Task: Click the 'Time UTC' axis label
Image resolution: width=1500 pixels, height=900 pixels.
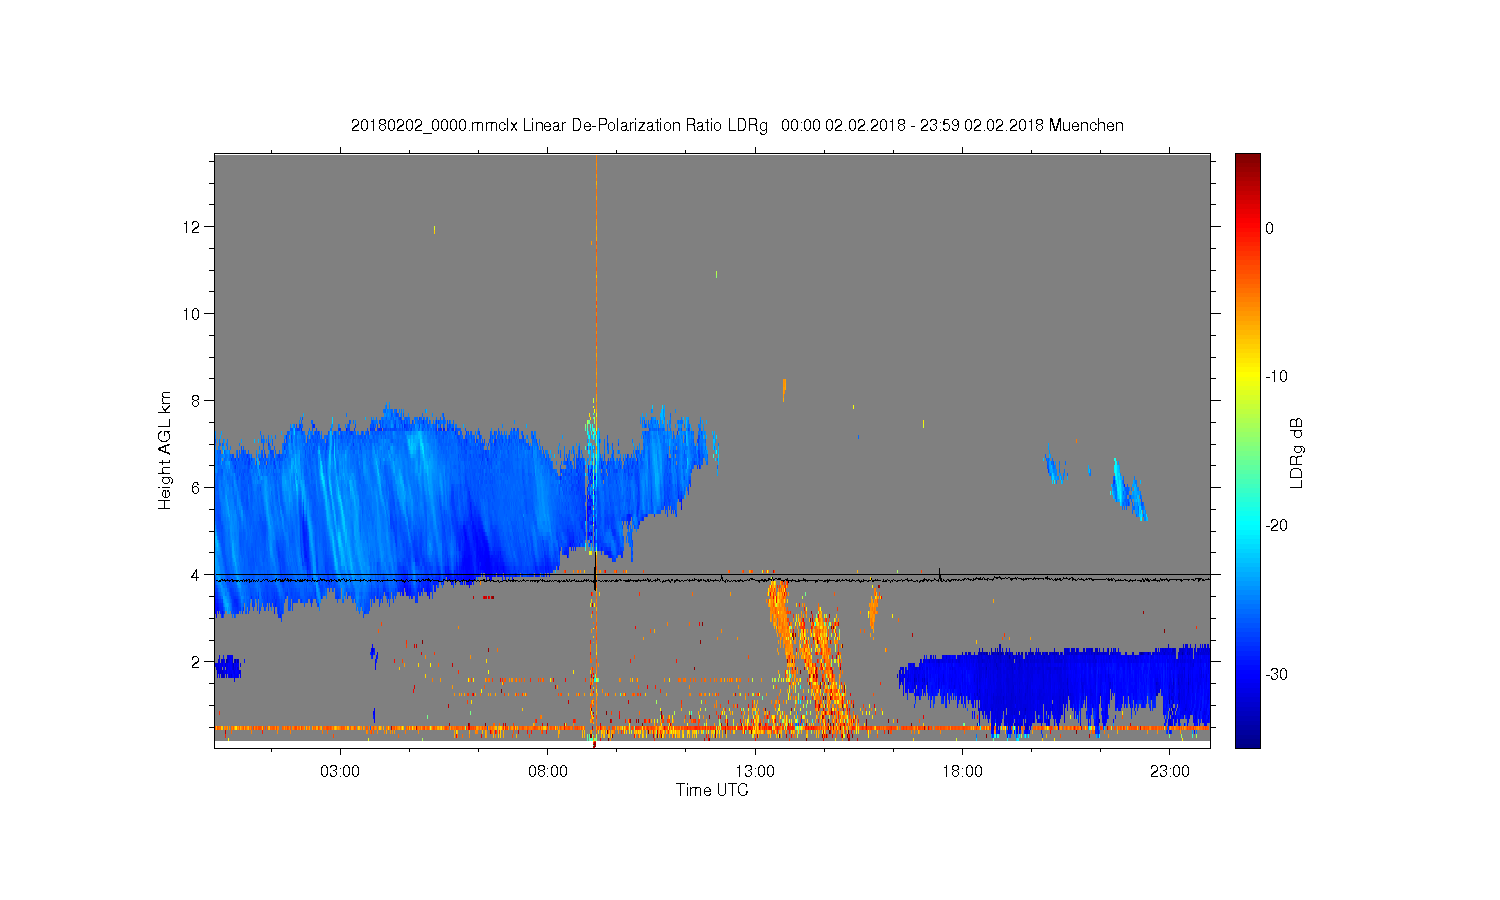Action: tap(712, 790)
